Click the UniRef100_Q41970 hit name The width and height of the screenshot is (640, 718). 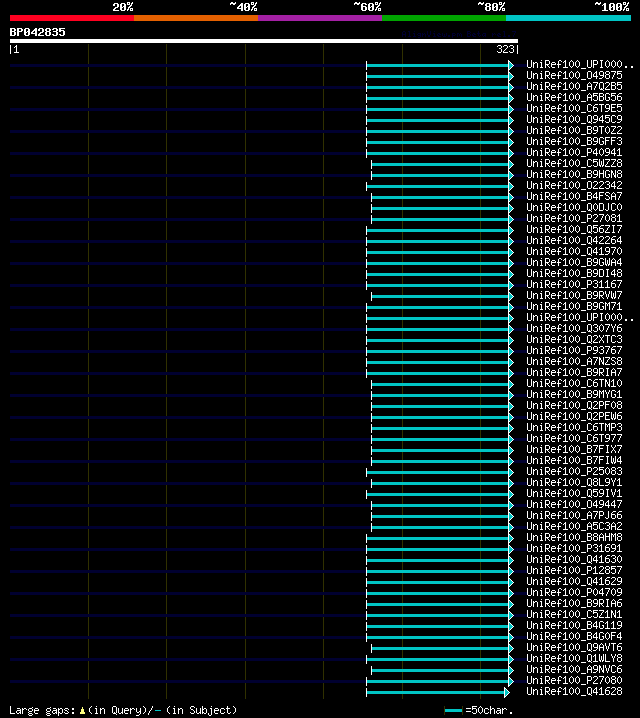tap(574, 251)
